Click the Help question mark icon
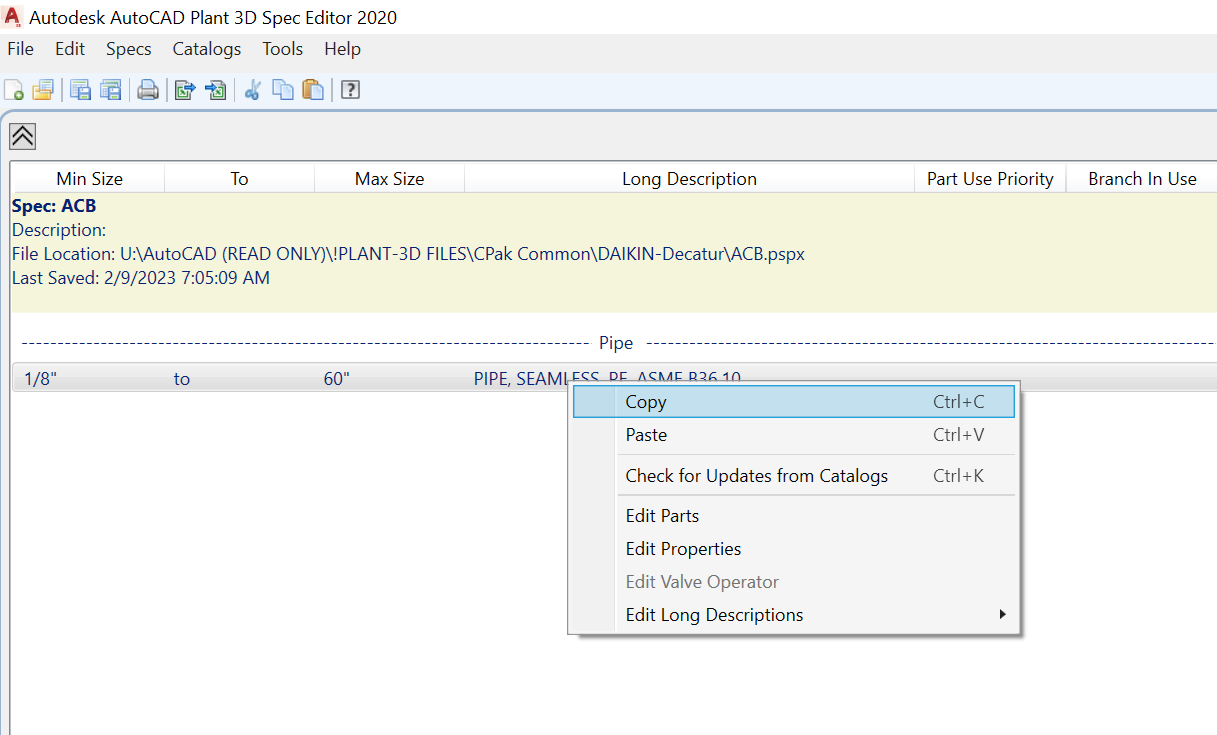The image size is (1217, 735). tap(350, 90)
